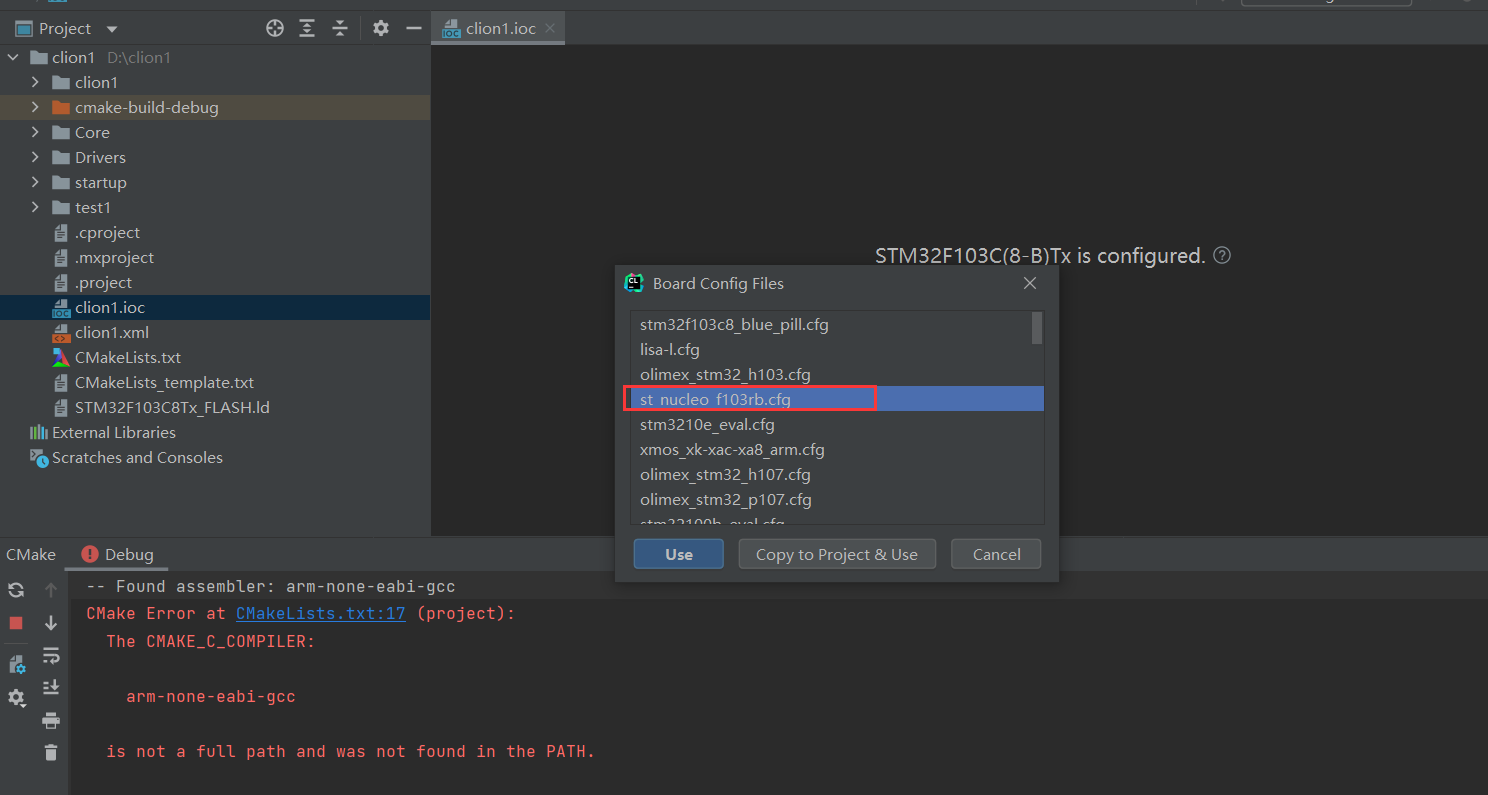Toggle scroll to end icon
Image resolution: width=1488 pixels, height=795 pixels.
point(51,688)
